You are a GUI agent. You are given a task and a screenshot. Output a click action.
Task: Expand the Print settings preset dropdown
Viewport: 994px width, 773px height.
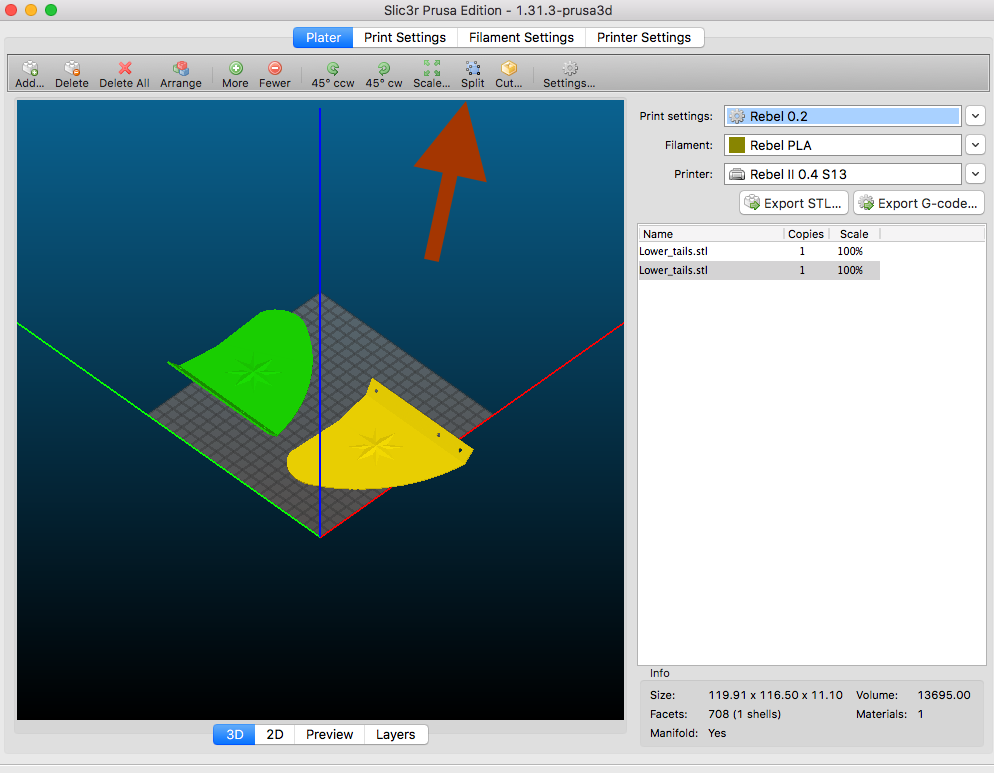pos(976,116)
